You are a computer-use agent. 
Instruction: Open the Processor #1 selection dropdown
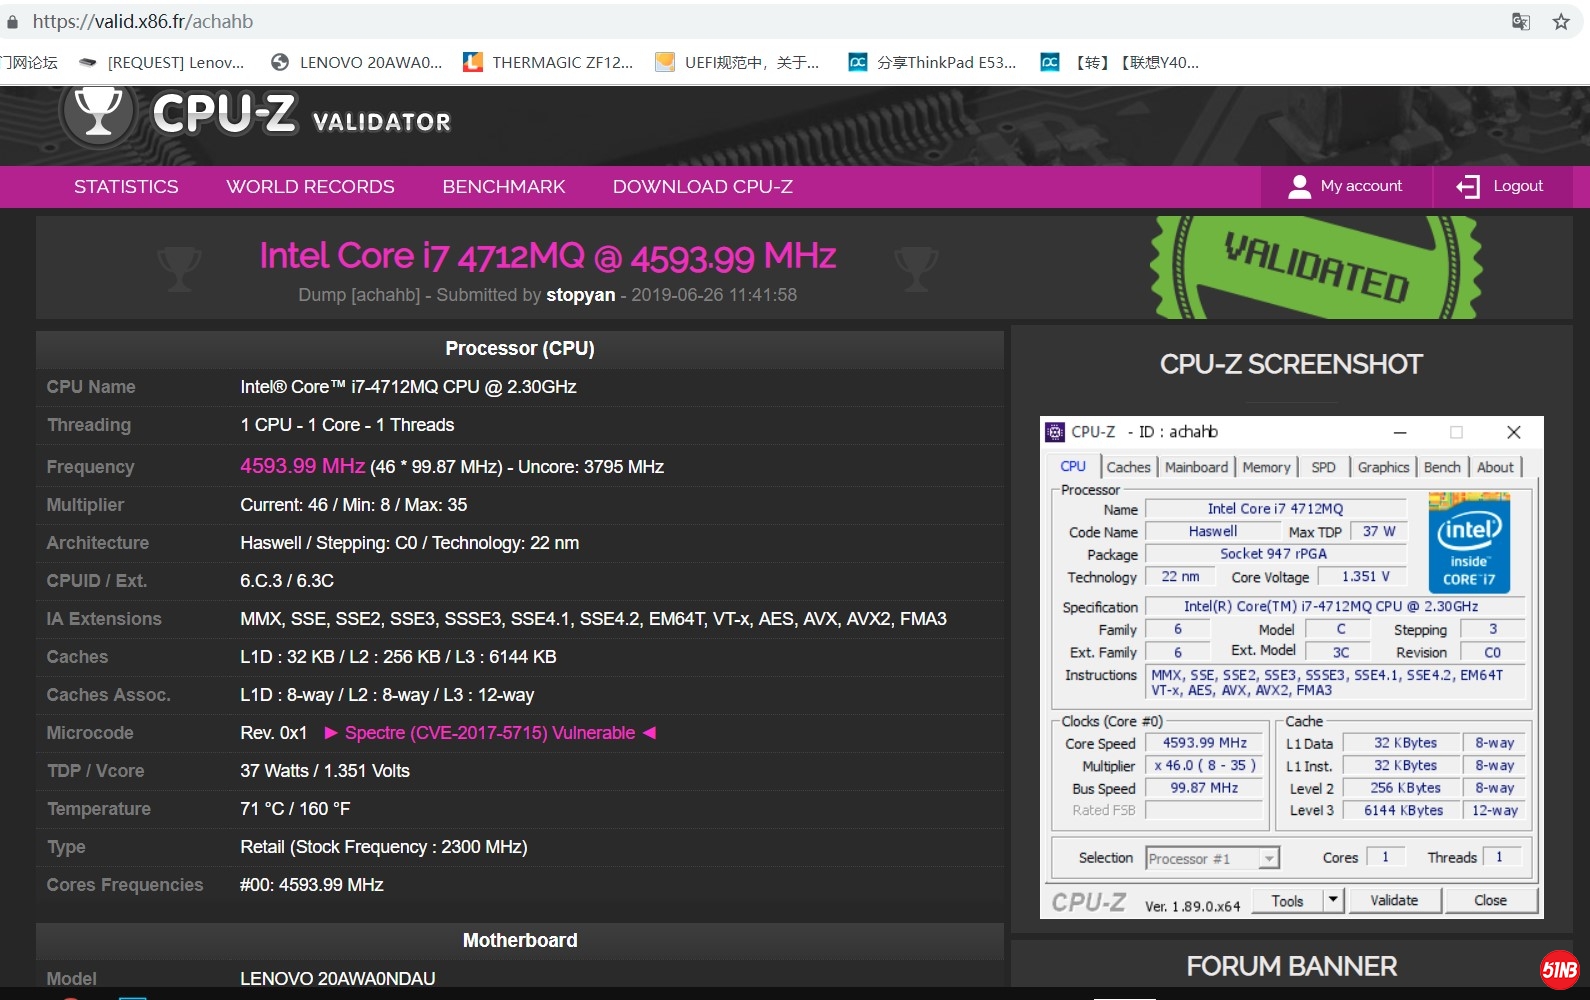coord(1212,858)
